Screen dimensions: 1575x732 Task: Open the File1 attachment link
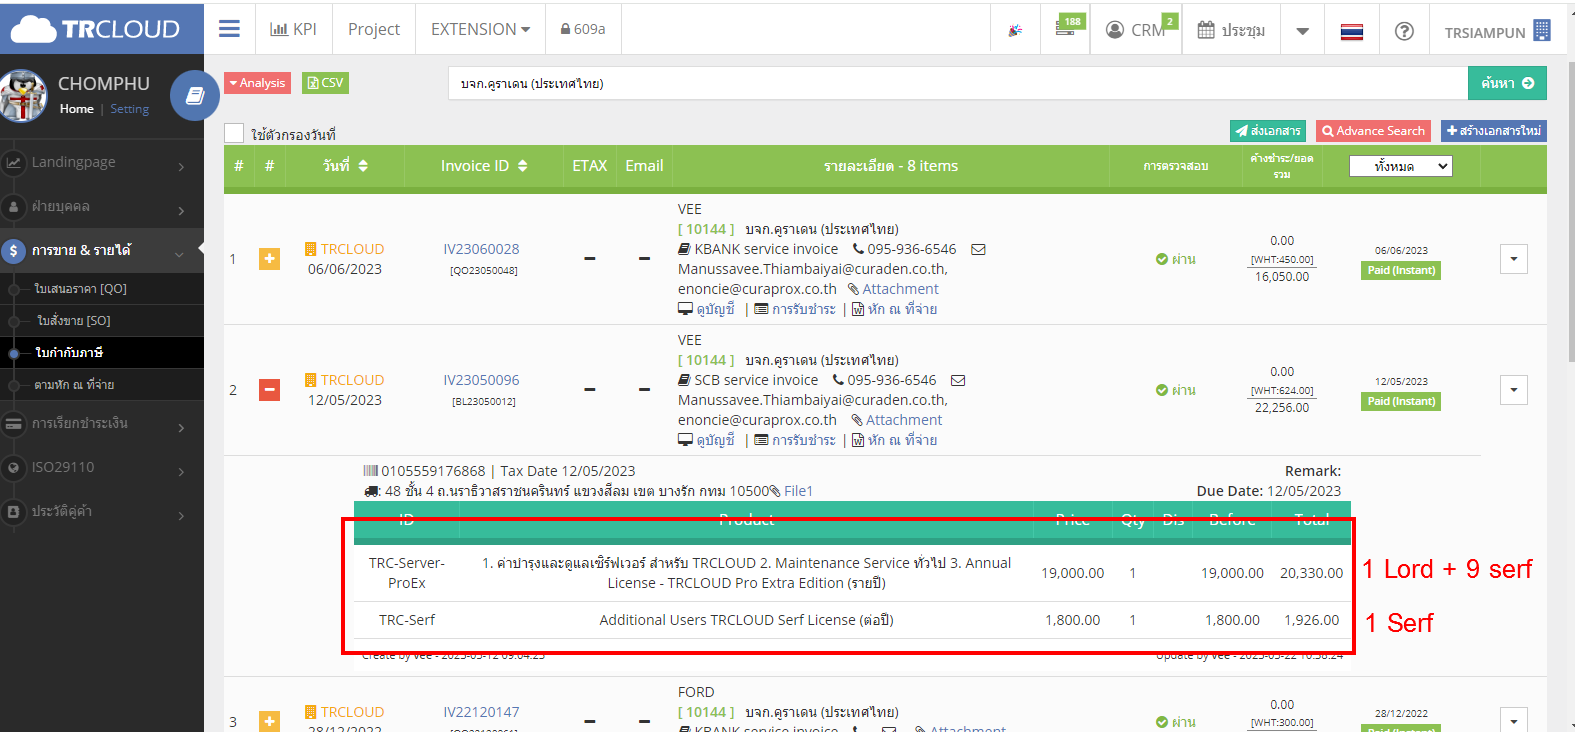(797, 491)
